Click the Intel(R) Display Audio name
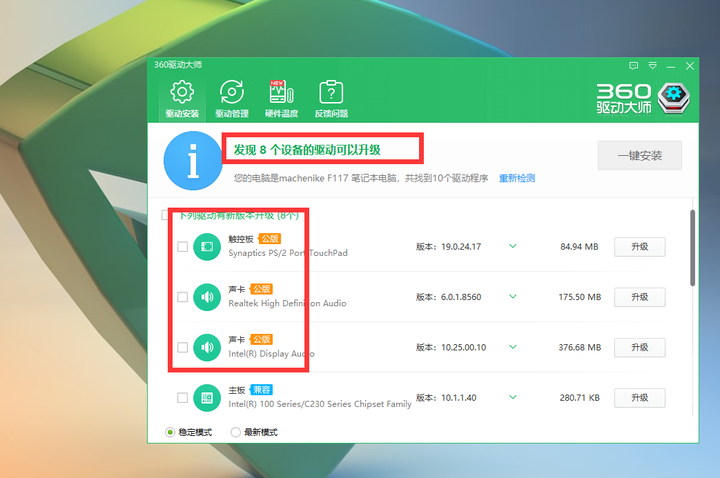 pyautogui.click(x=271, y=354)
